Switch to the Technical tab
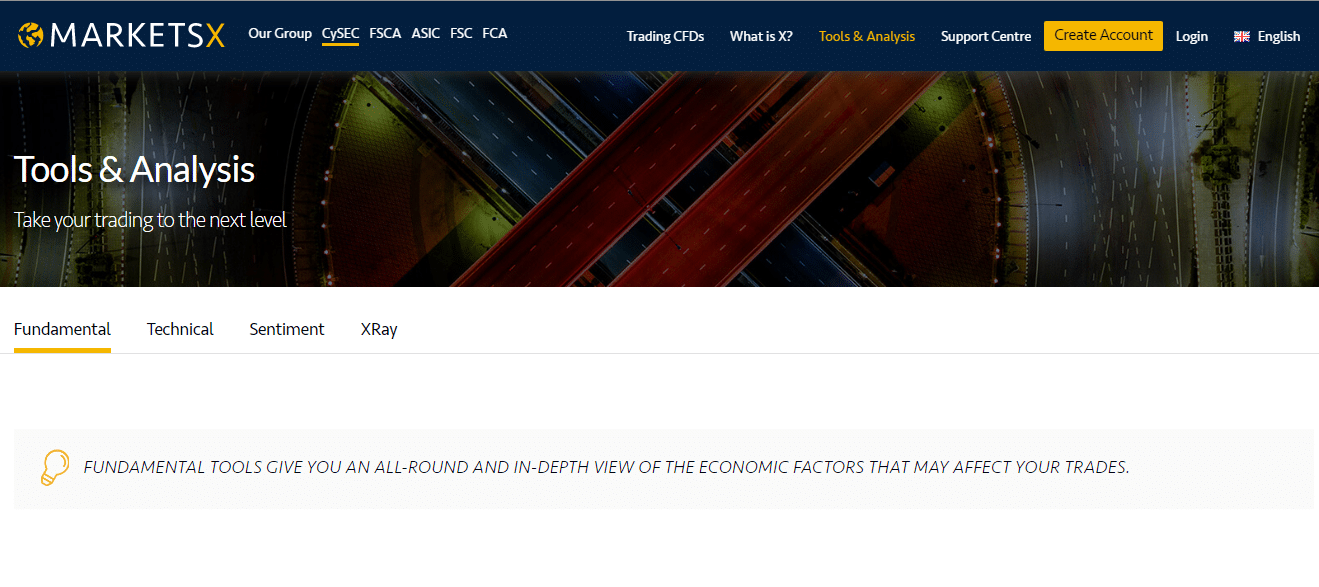Image resolution: width=1319 pixels, height=587 pixels. point(180,329)
